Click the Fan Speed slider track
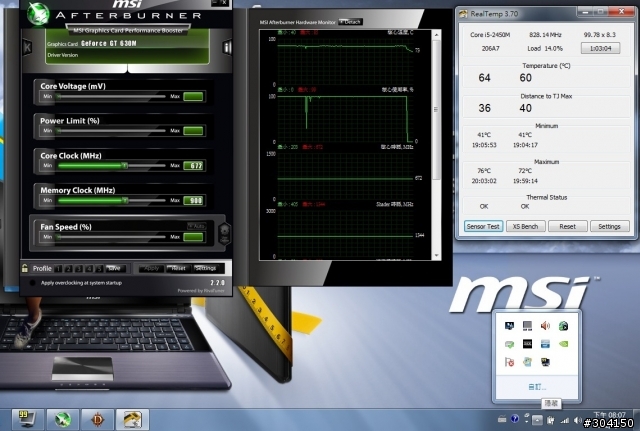This screenshot has height=431, width=640. (111, 237)
